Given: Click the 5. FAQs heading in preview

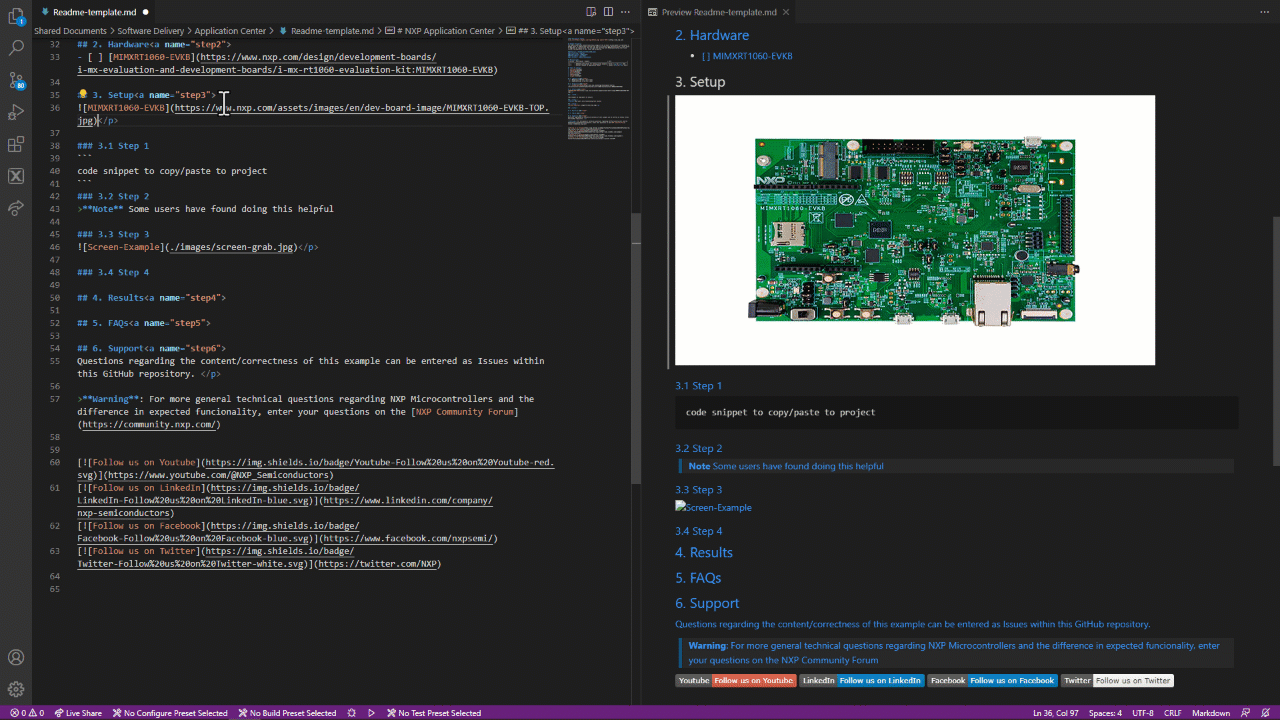Looking at the screenshot, I should 698,578.
